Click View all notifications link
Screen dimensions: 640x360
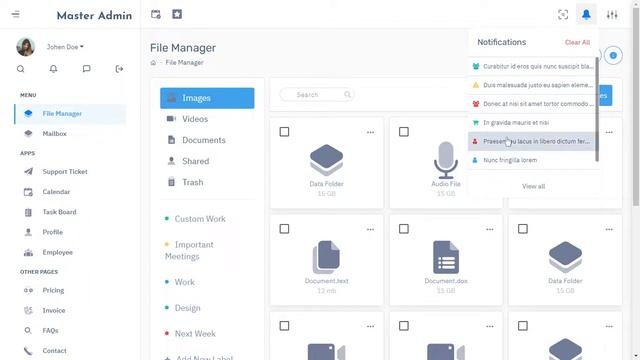pos(533,187)
